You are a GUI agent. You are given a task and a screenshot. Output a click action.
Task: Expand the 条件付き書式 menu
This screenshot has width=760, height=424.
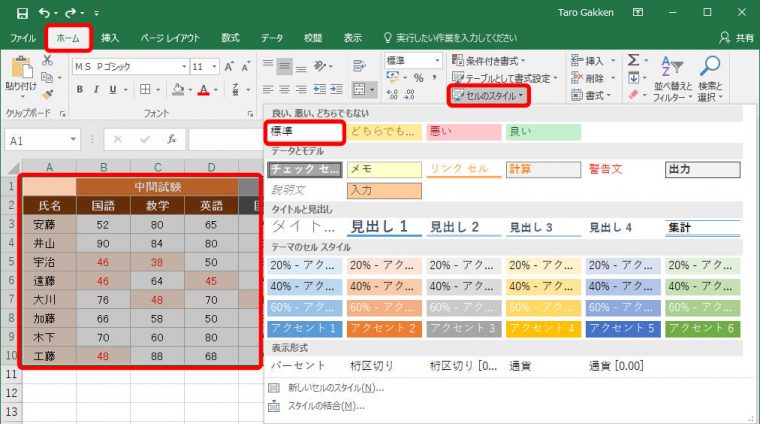(x=489, y=61)
